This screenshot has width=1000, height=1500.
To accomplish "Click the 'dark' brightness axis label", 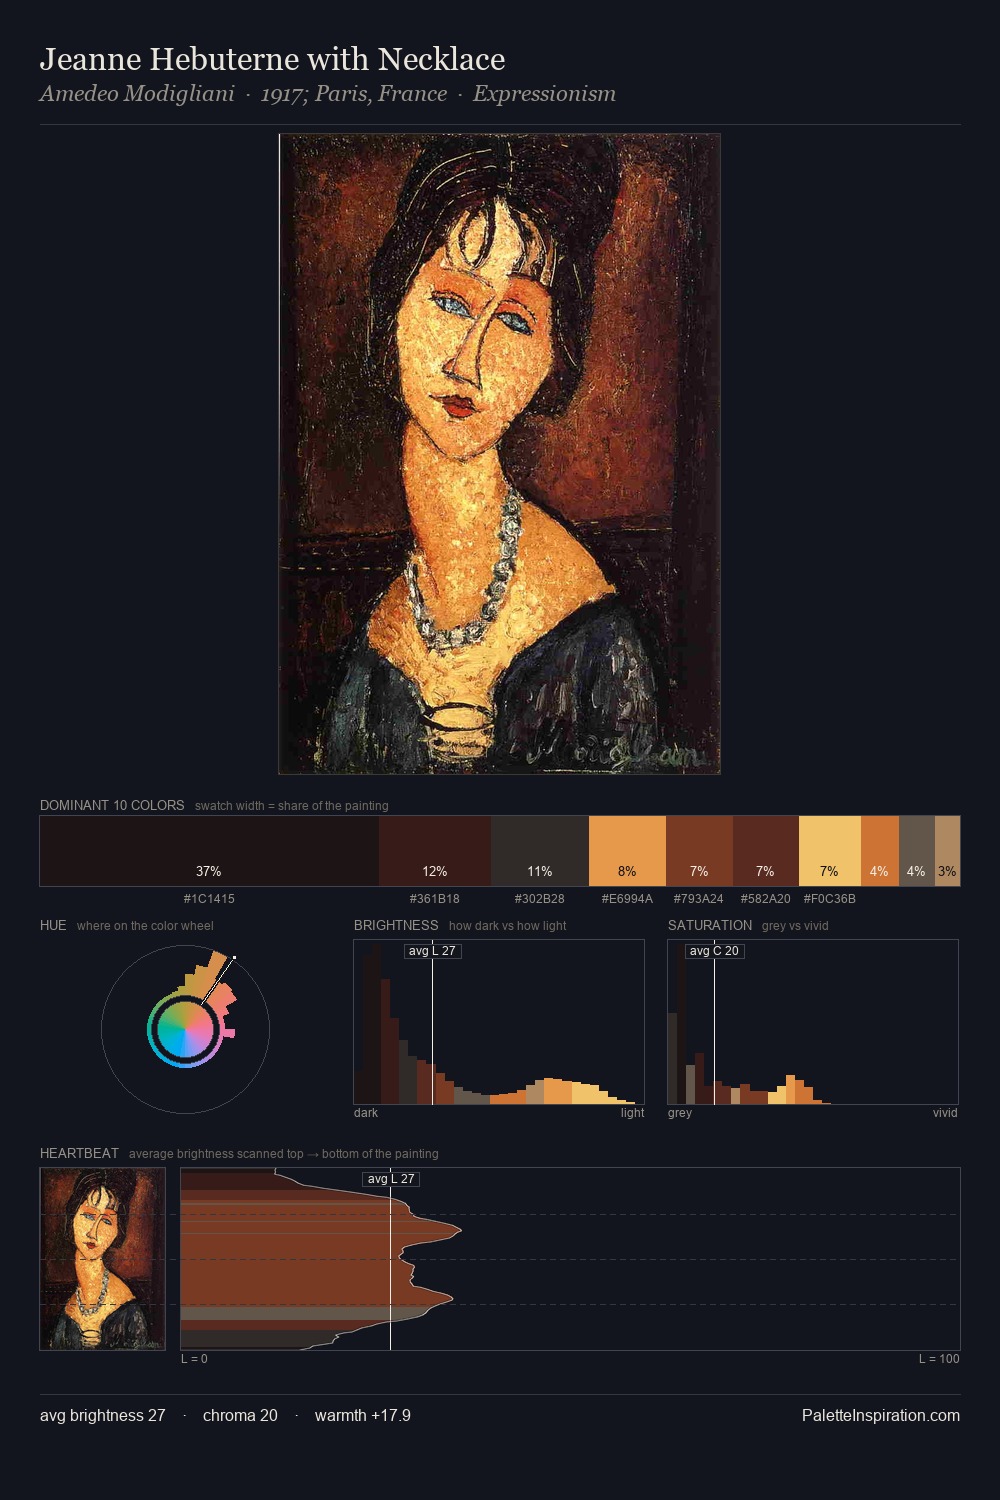I will tap(366, 1113).
